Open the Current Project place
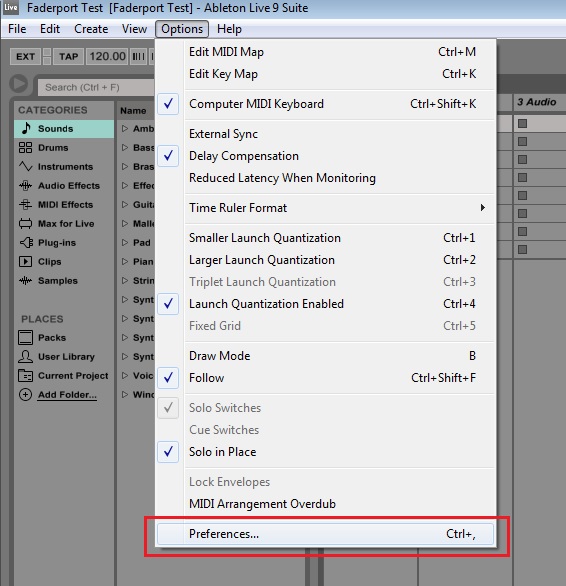Viewport: 566px width, 586px height. click(64, 376)
